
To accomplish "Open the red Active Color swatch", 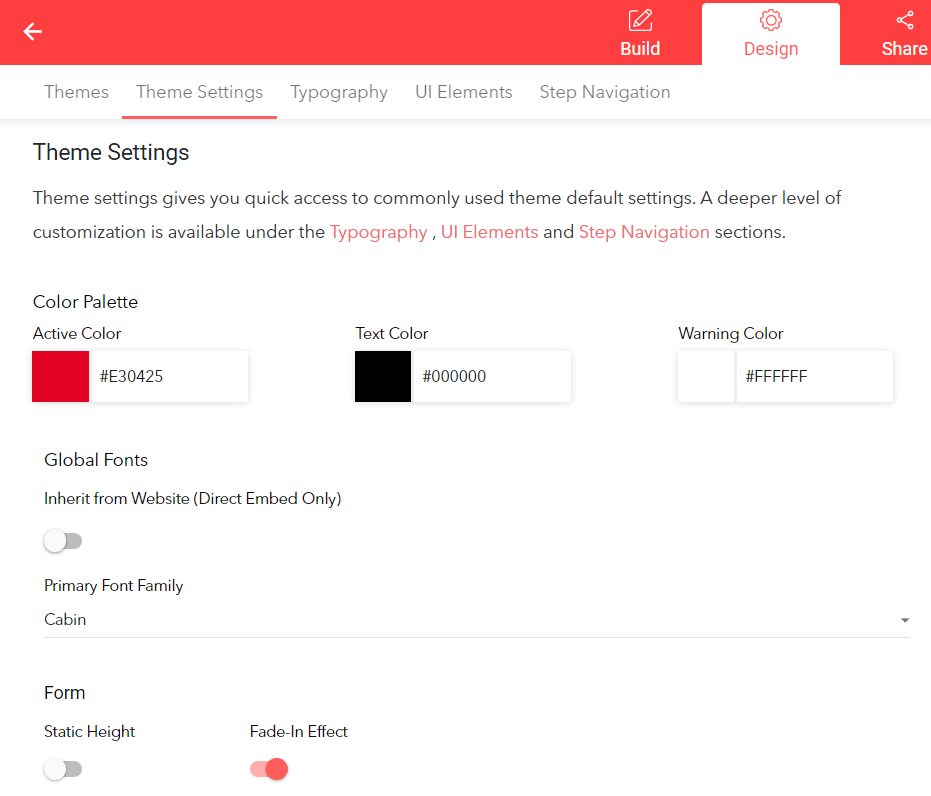I will click(61, 376).
